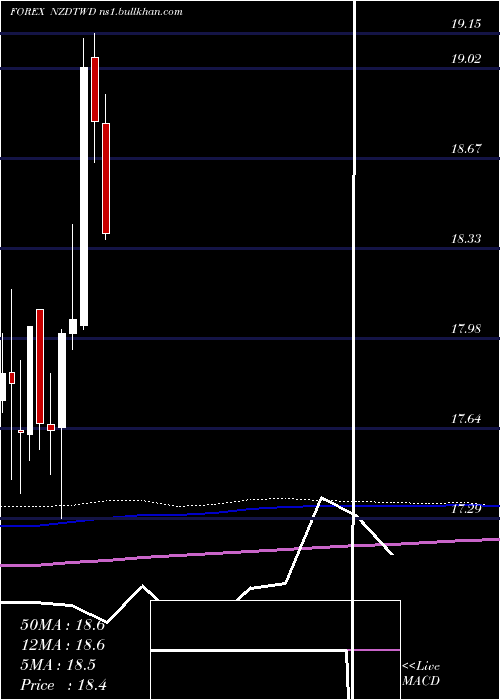
Task: Click the pink moving average line
Action: click(x=250, y=552)
